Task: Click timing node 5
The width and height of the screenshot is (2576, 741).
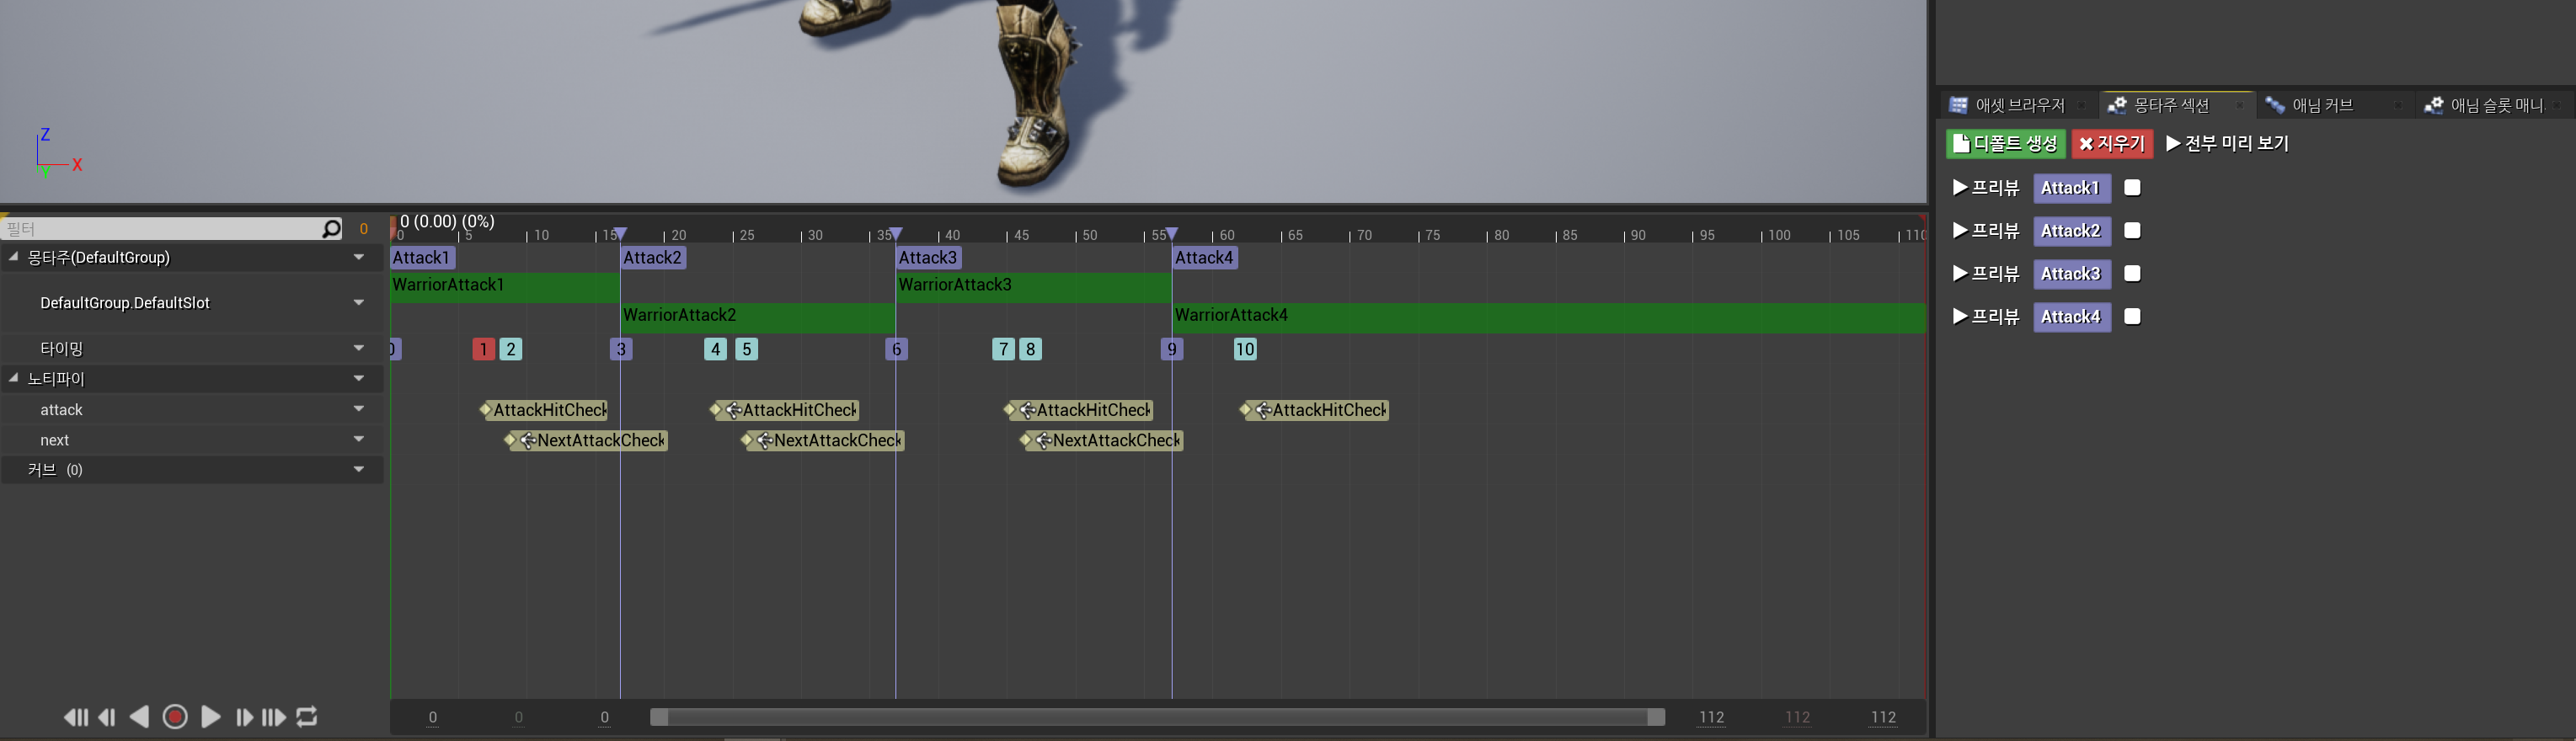Action: [747, 349]
